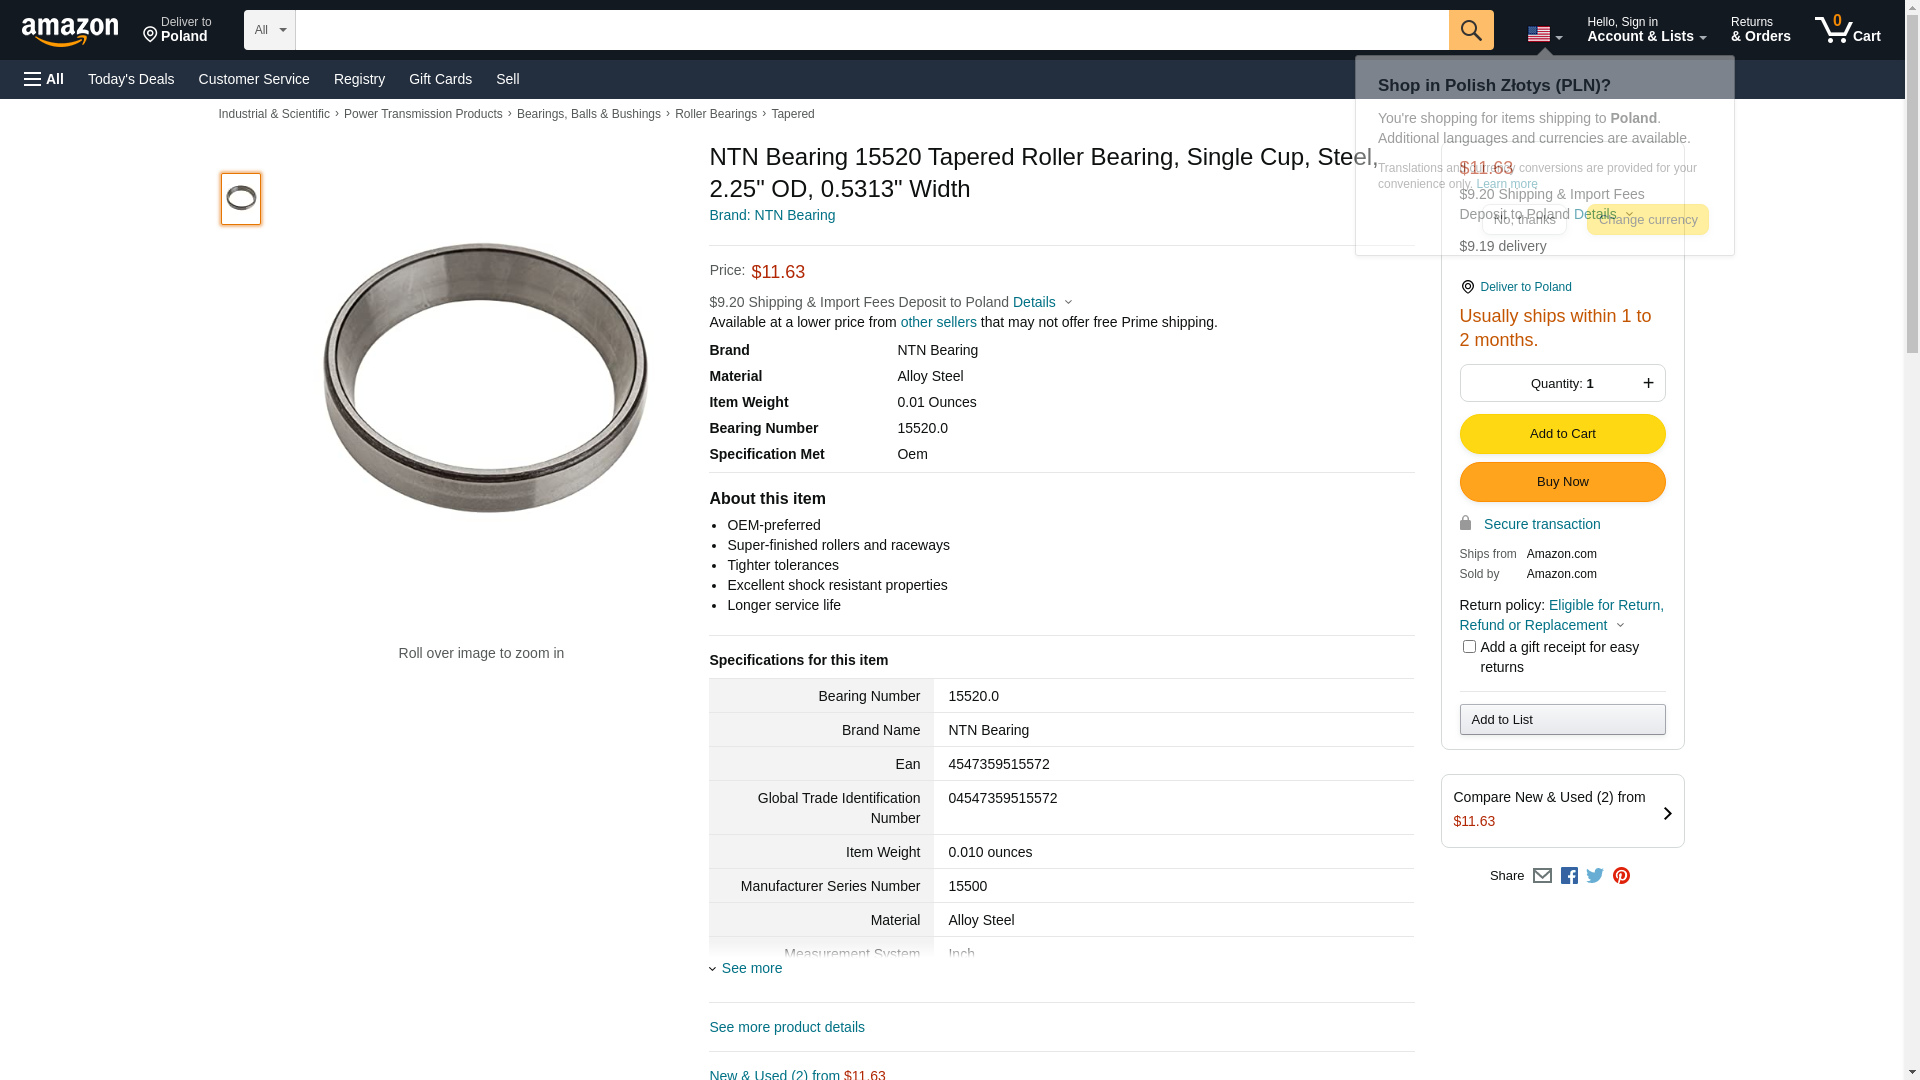1920x1080 pixels.
Task: Enable the gift receipt checkbox
Action: pos(1469,647)
